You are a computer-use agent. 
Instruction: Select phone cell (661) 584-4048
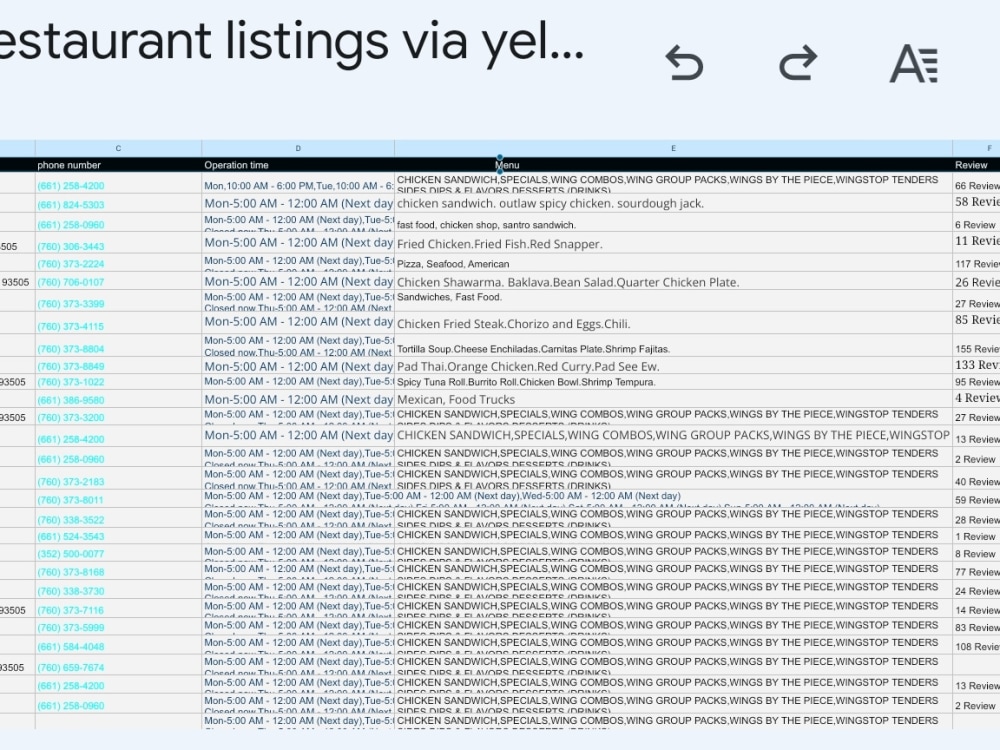pos(119,645)
